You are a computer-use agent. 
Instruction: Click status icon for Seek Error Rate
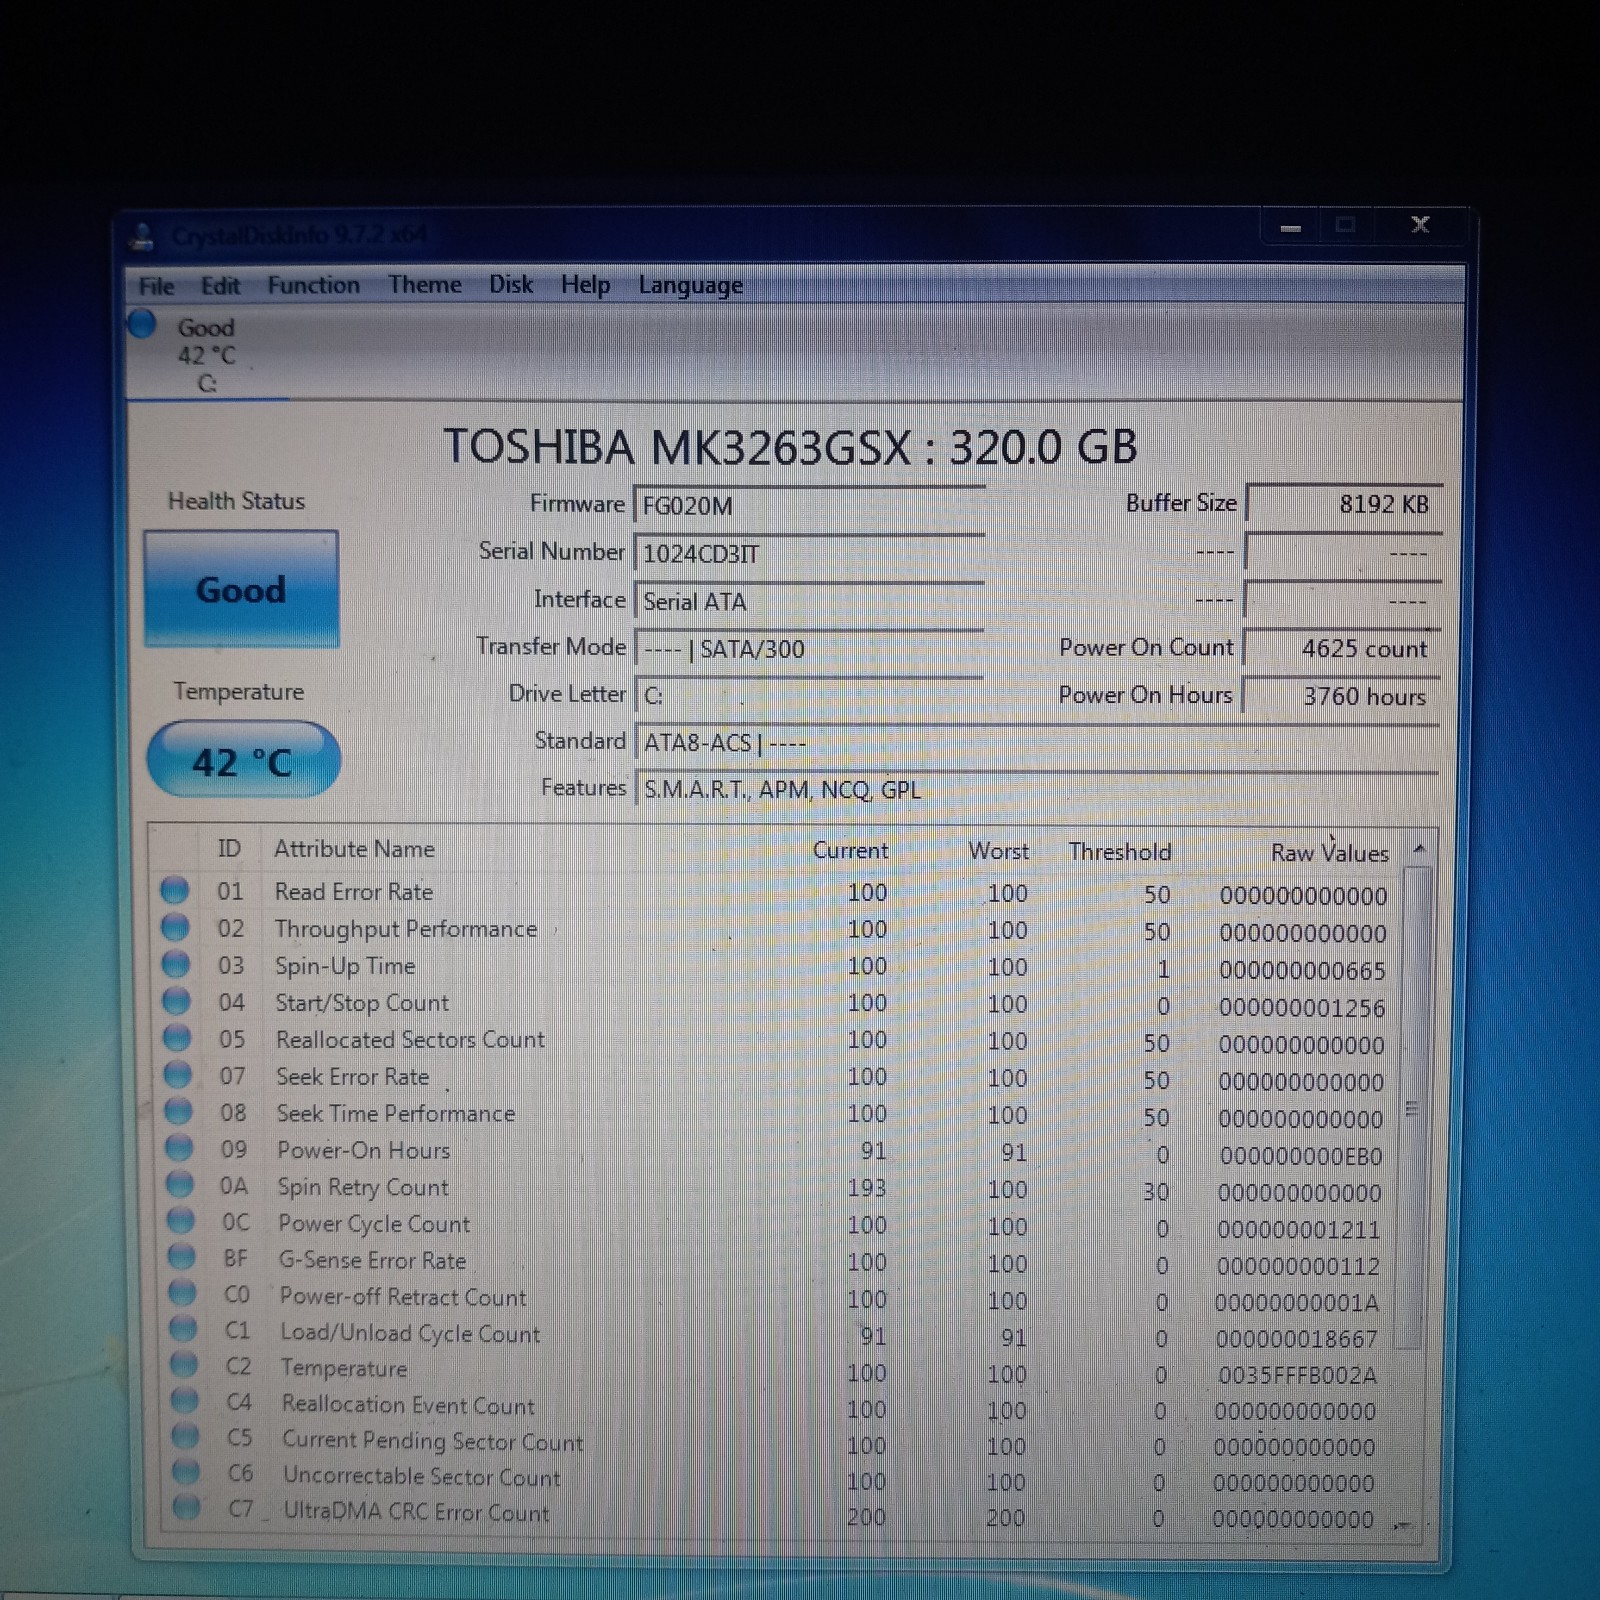click(178, 1075)
